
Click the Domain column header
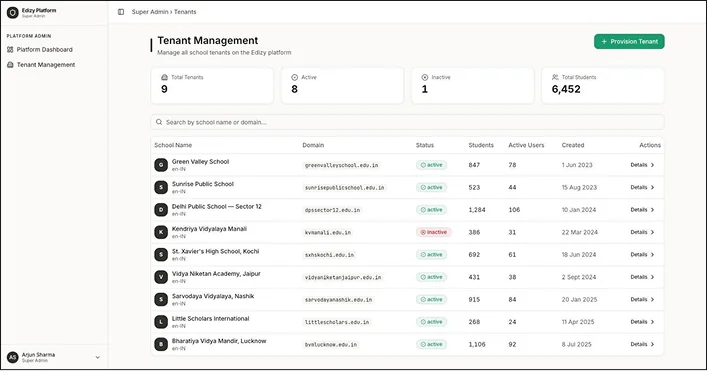pyautogui.click(x=313, y=145)
